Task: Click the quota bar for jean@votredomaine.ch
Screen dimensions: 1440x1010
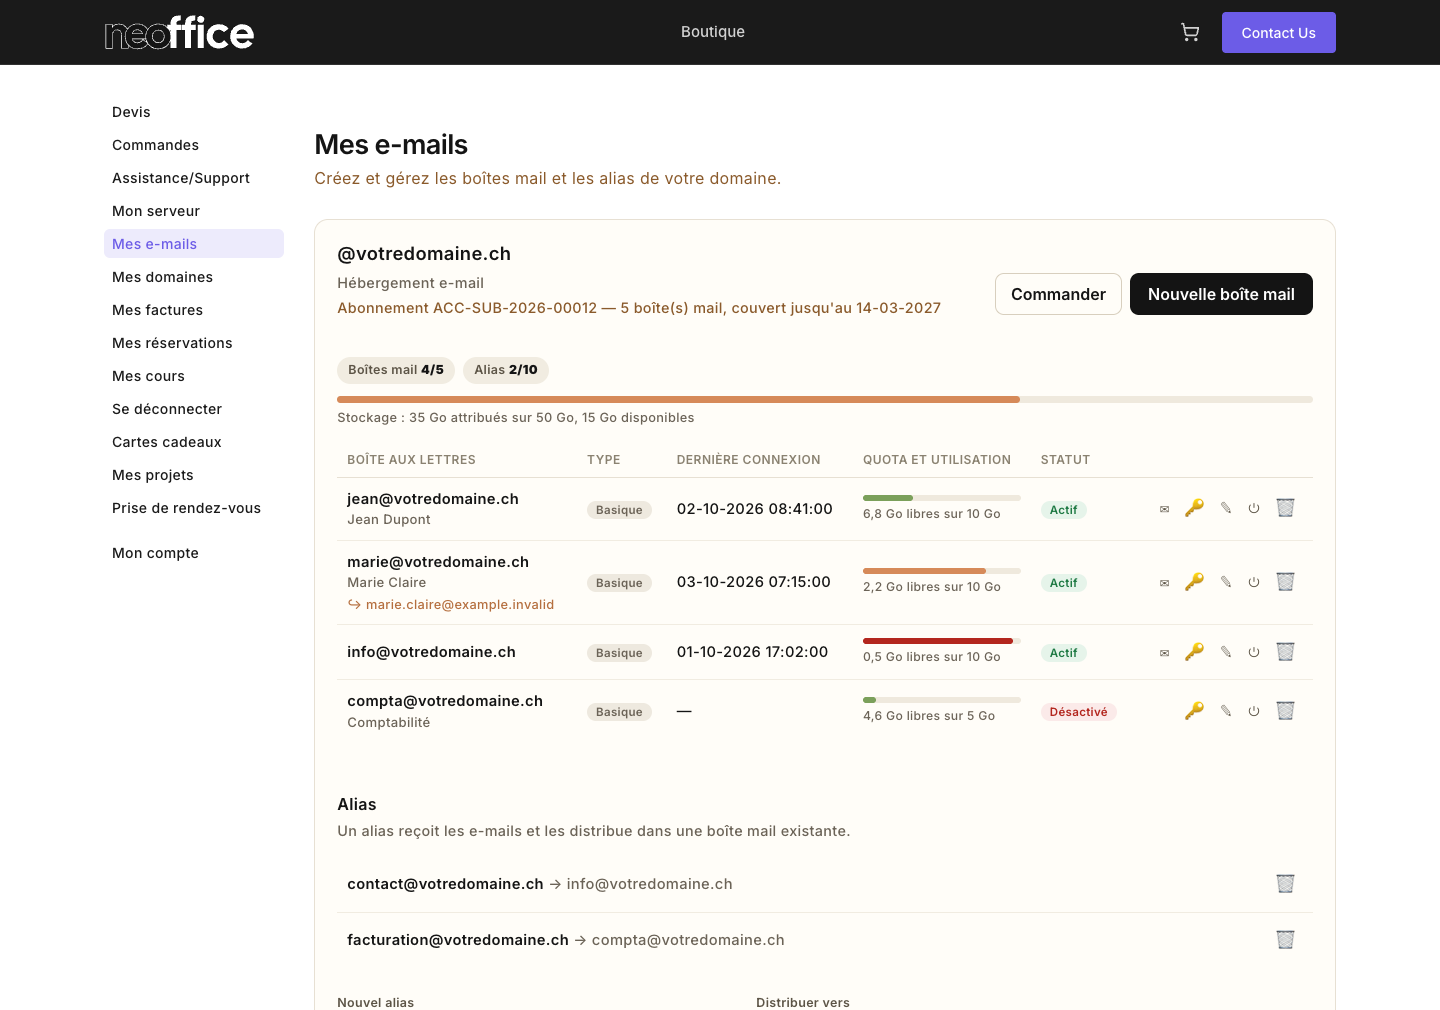Action: coord(942,498)
